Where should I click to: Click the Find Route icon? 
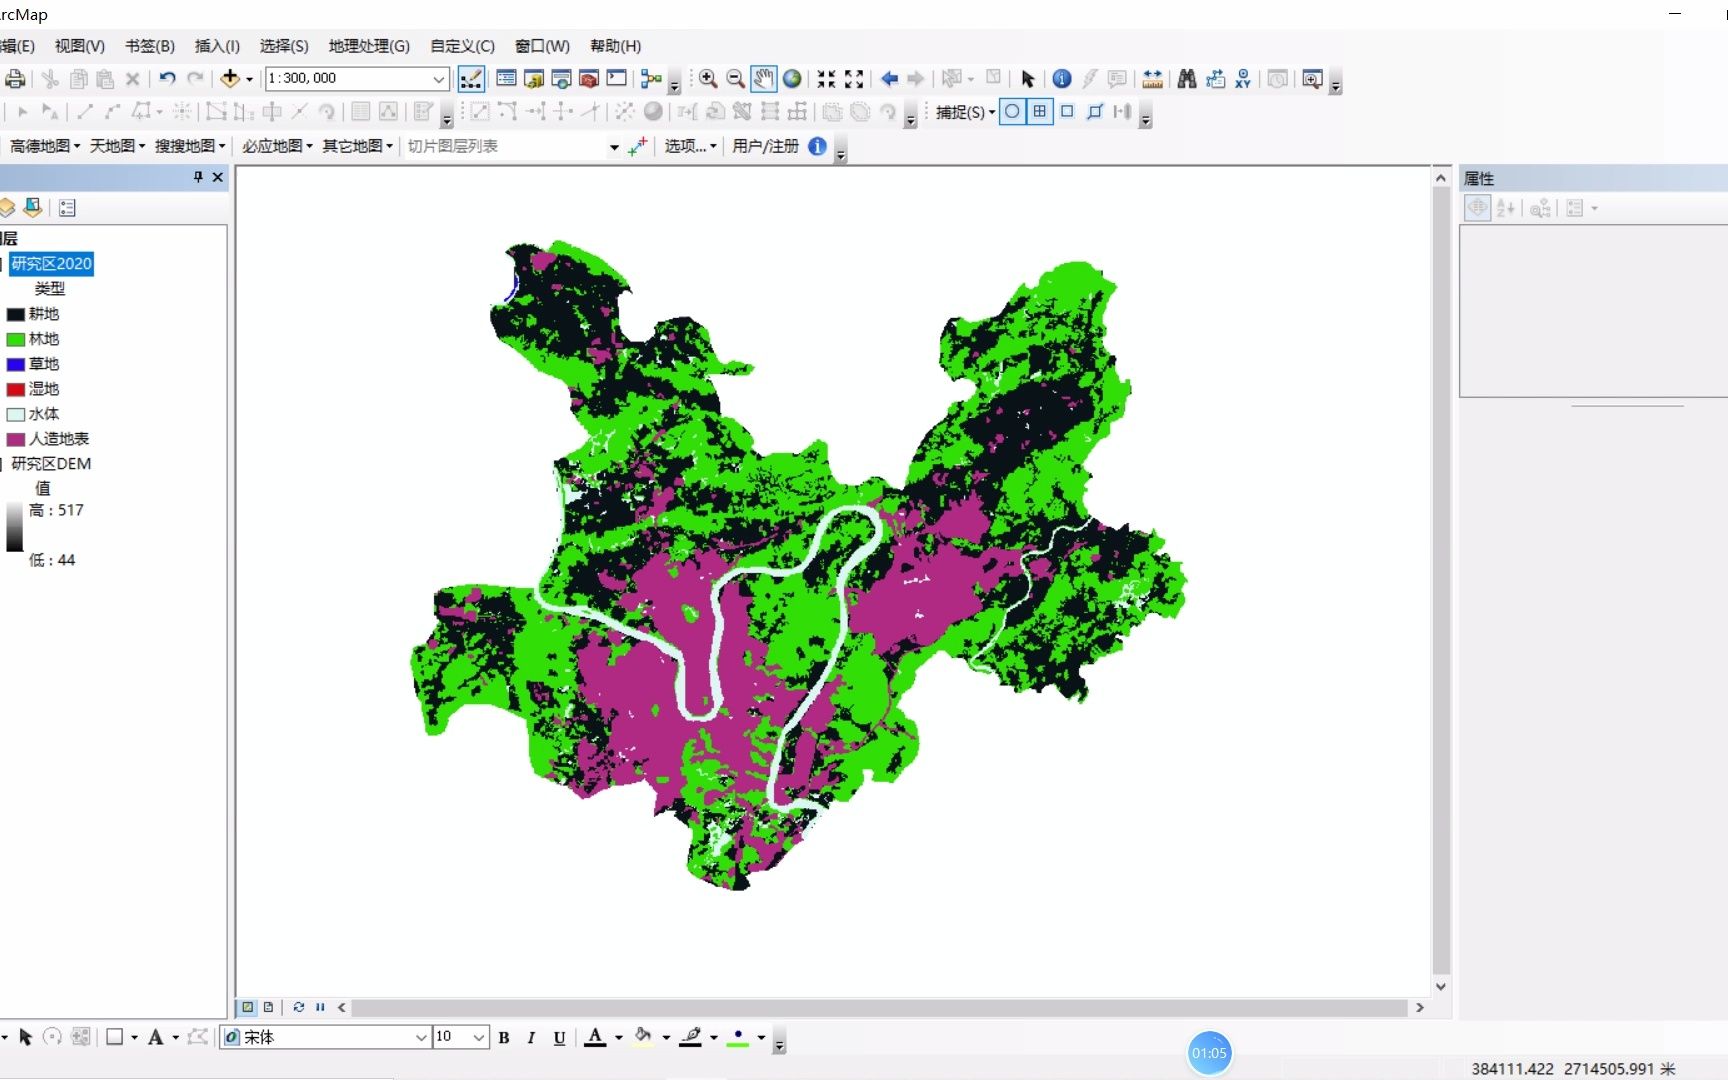pos(1215,78)
